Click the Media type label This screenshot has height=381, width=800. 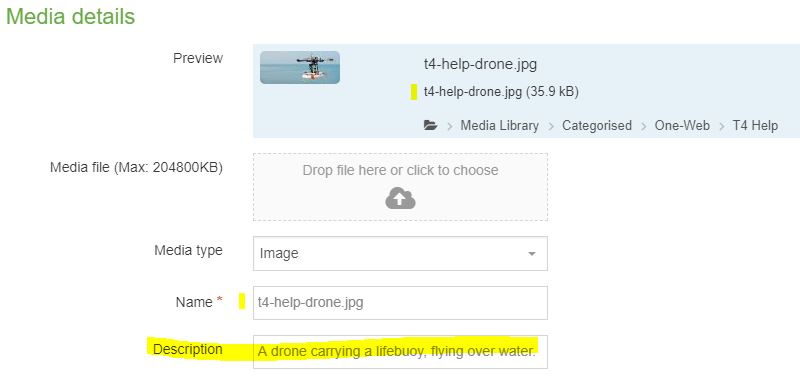click(x=188, y=251)
